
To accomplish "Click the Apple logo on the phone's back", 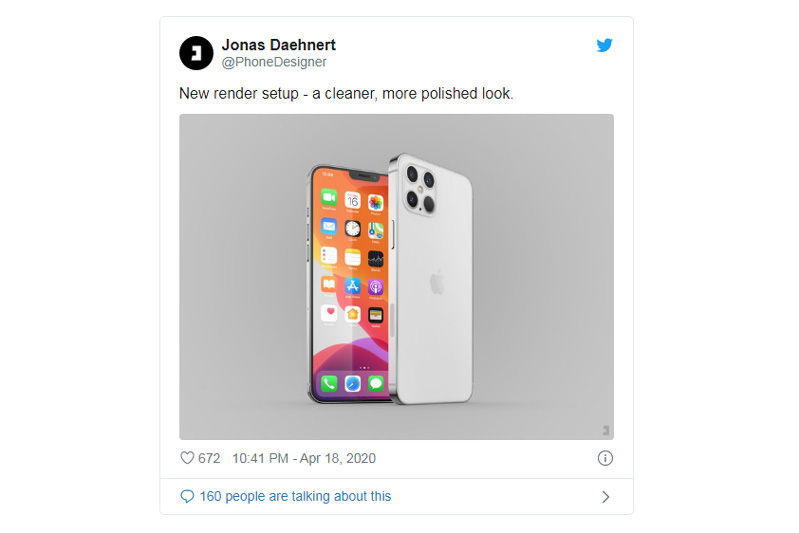I will [x=437, y=282].
